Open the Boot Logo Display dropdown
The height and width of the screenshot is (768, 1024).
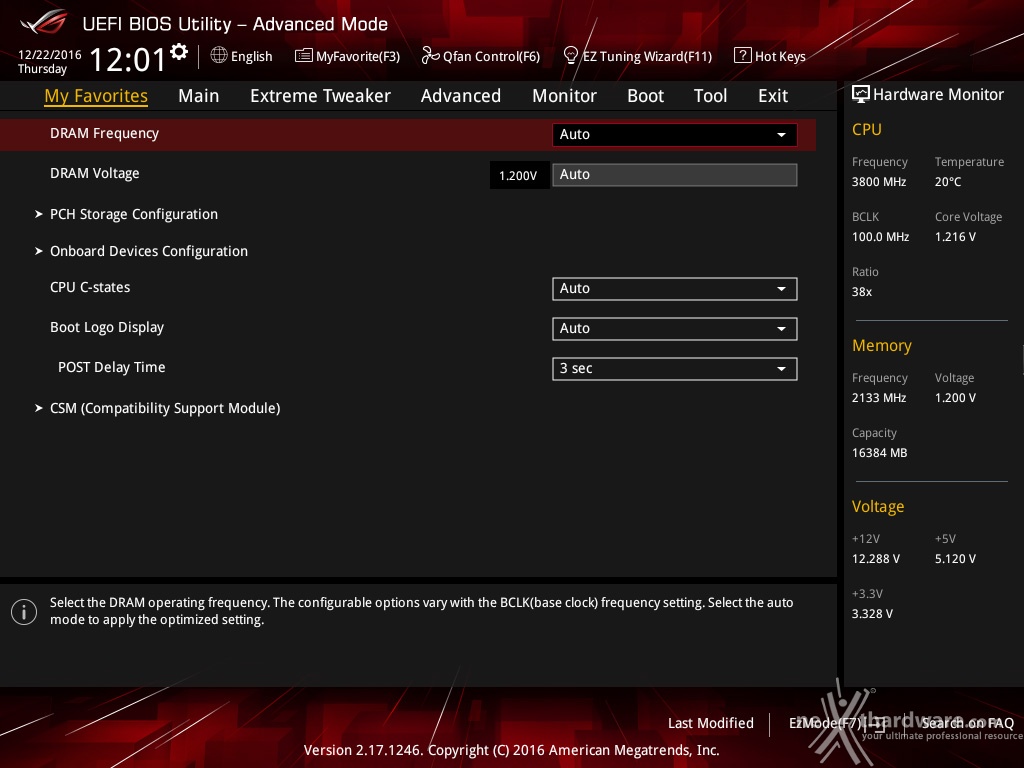pyautogui.click(x=675, y=328)
